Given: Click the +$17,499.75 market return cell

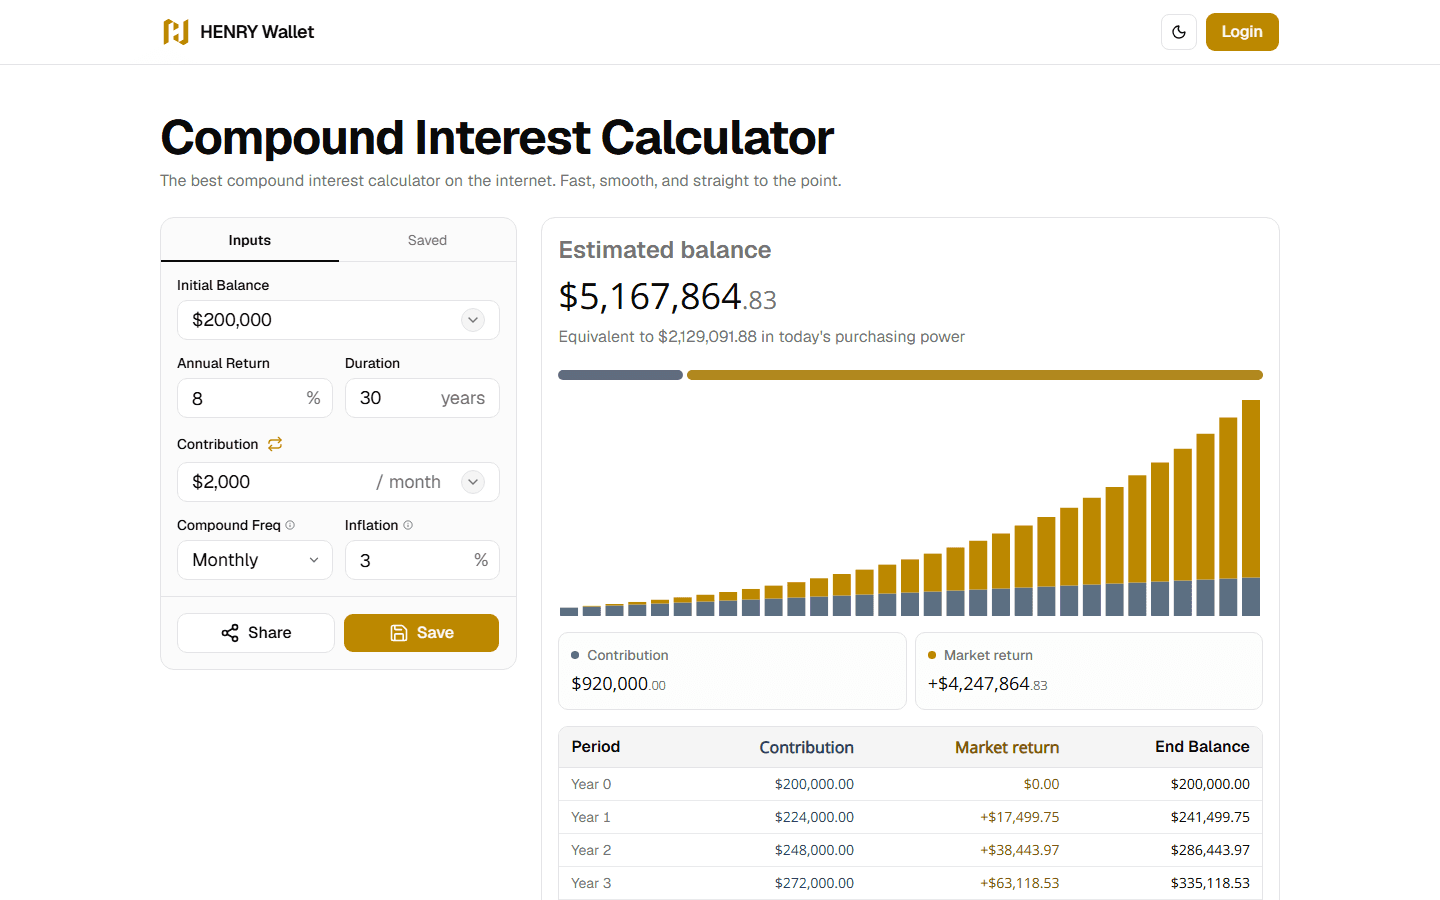Looking at the screenshot, I should 1019,817.
